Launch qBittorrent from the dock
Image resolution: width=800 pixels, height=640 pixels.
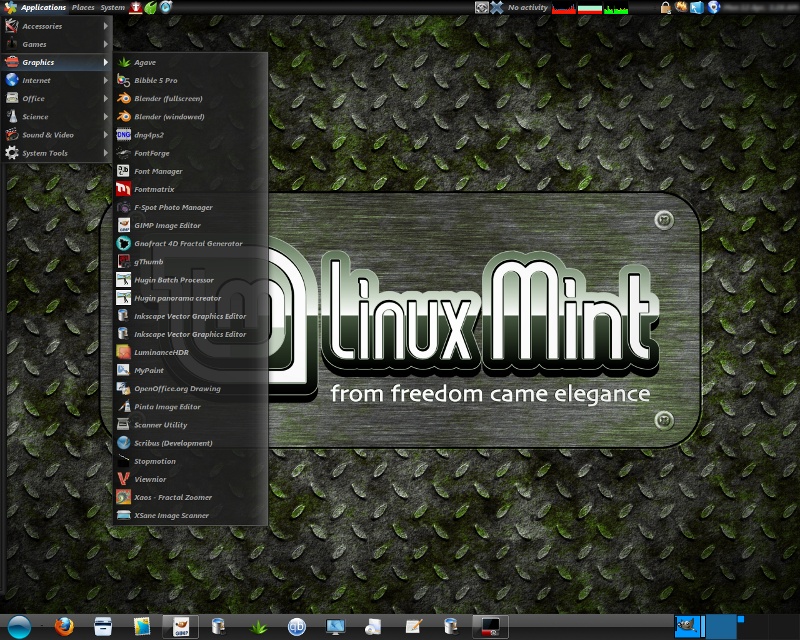[297, 626]
